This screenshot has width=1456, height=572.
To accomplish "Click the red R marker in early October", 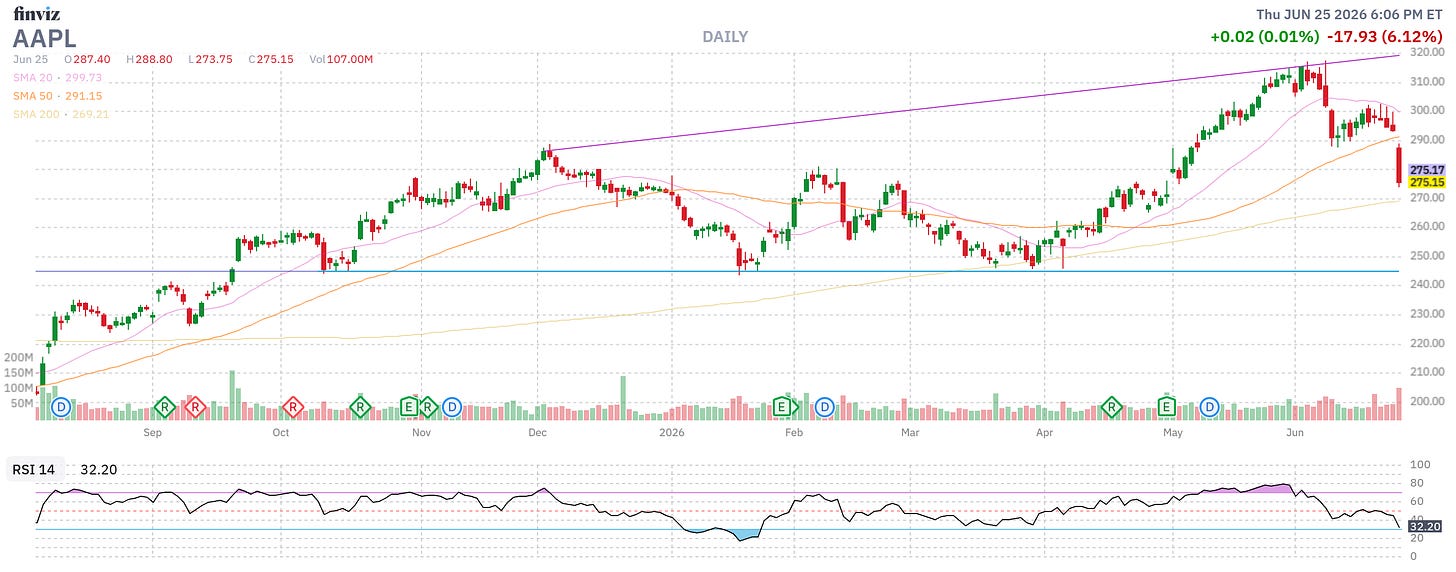I will [293, 407].
